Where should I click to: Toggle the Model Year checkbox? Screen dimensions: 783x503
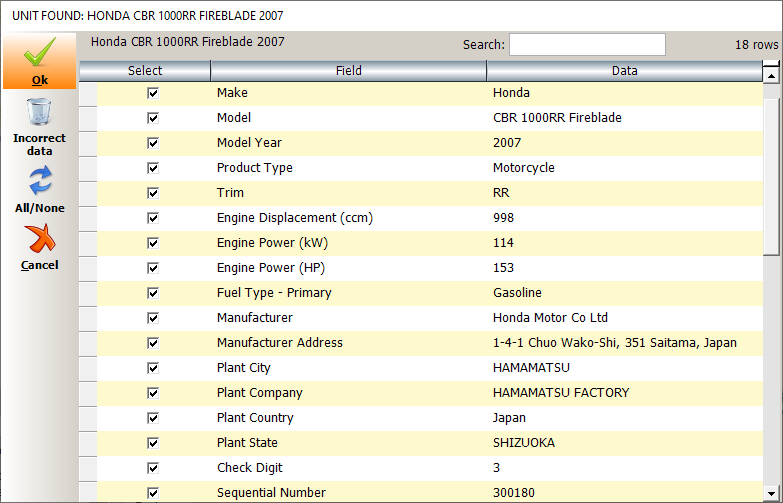pyautogui.click(x=153, y=143)
